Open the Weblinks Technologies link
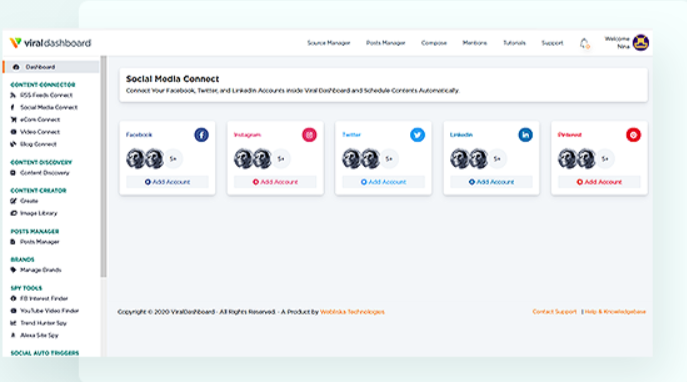 pyautogui.click(x=352, y=312)
